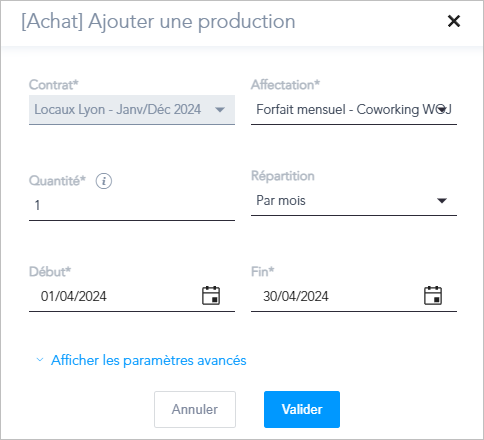Click the Répartition field label
484x440 pixels.
[283, 176]
